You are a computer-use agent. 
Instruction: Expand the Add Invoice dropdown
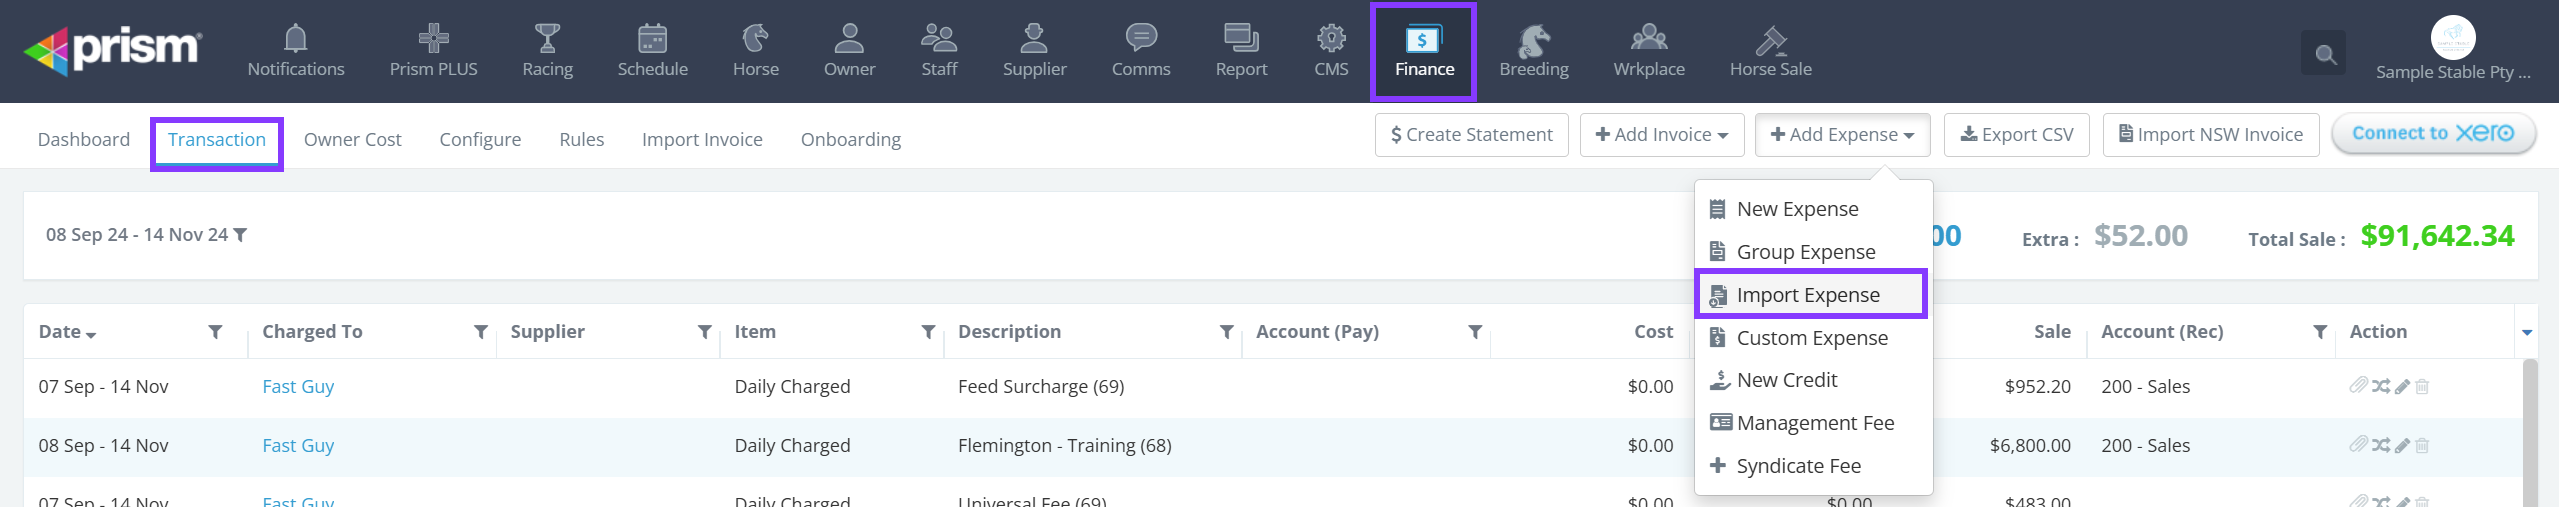coord(1661,135)
